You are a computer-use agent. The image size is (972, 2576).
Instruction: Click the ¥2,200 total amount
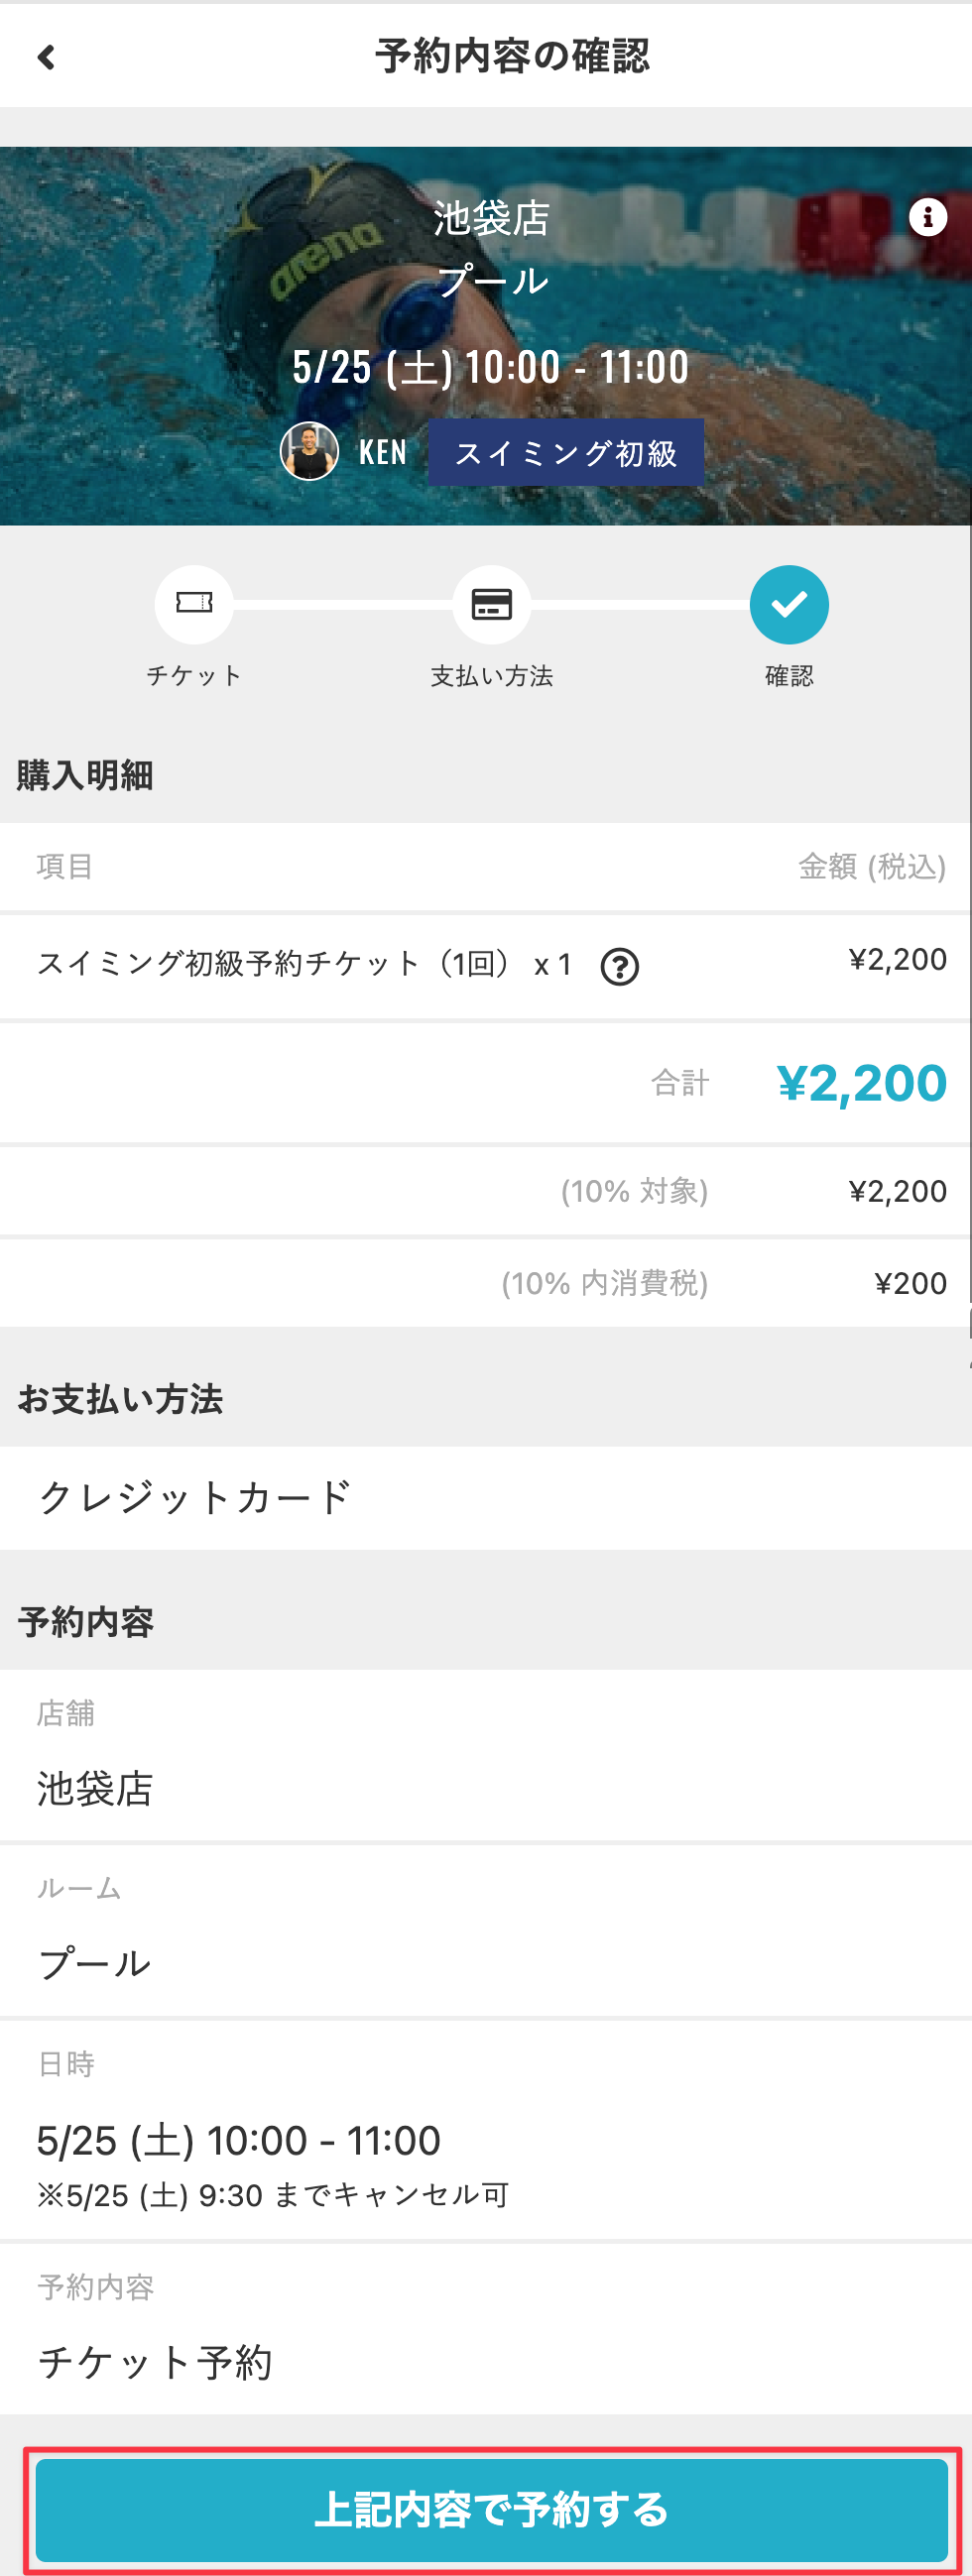point(861,1083)
